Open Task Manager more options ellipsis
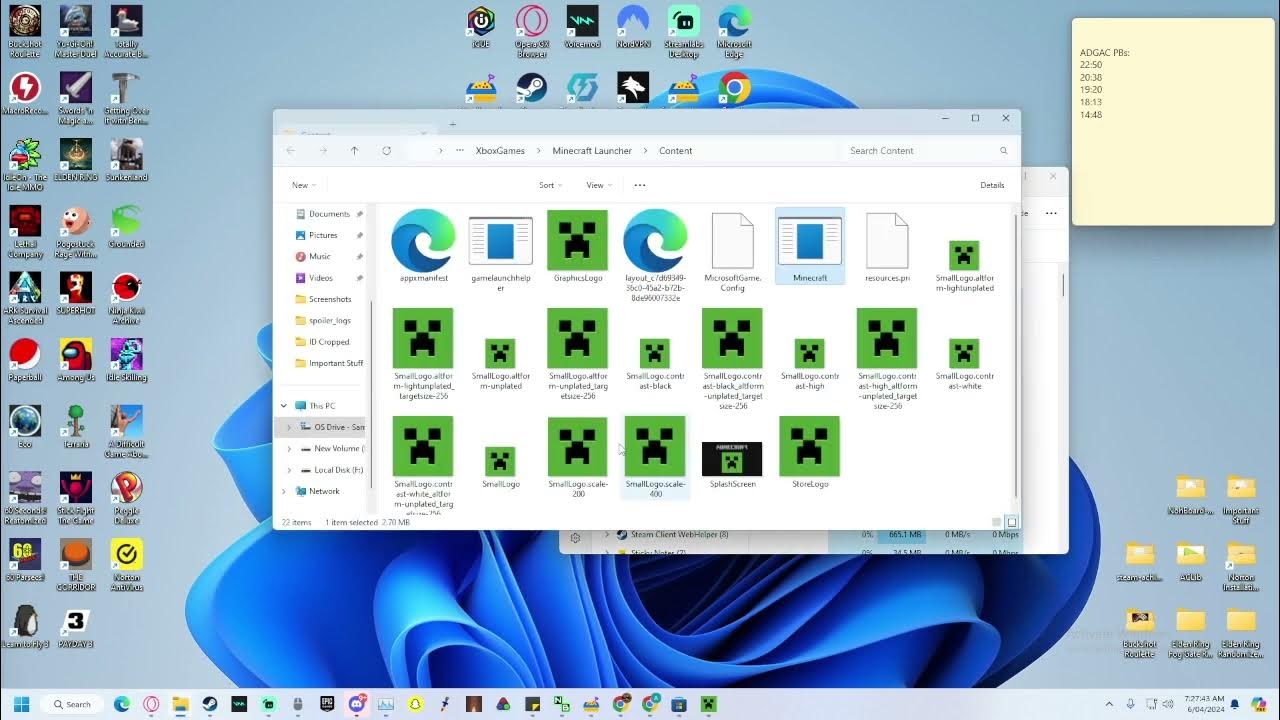 1051,212
